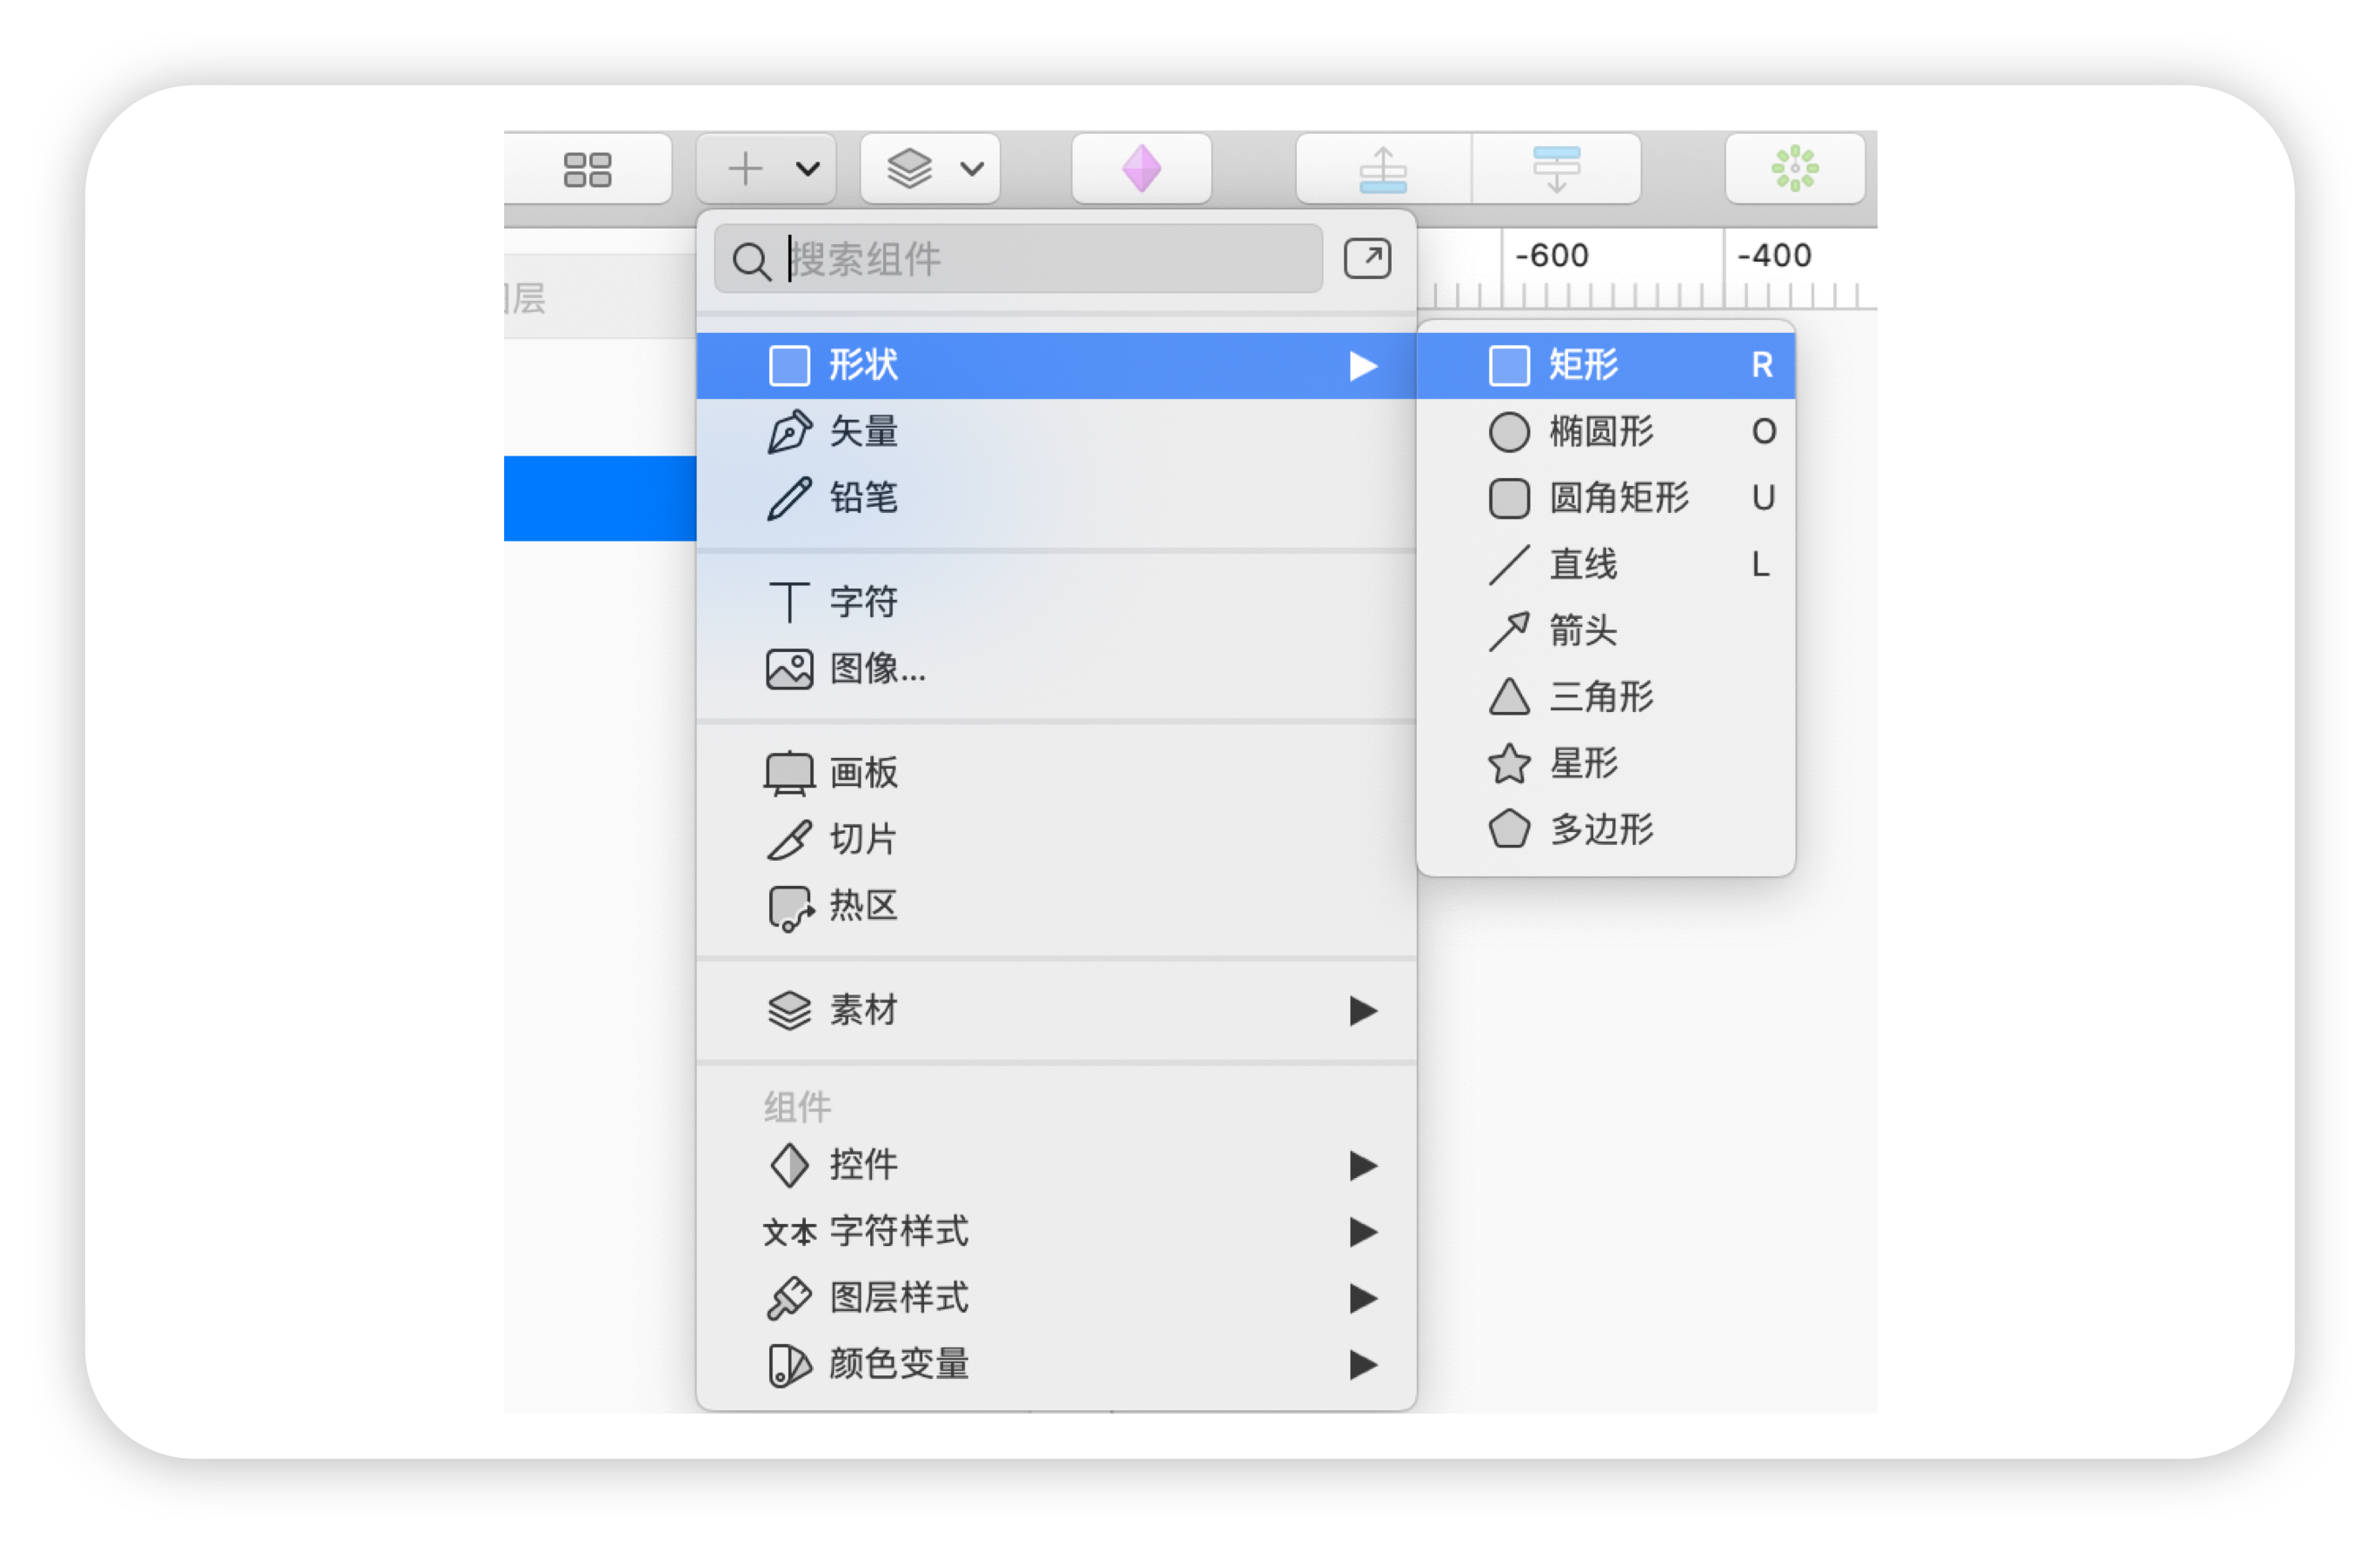The height and width of the screenshot is (1544, 2380).
Task: Click the pink diamond component icon
Action: 1141,169
